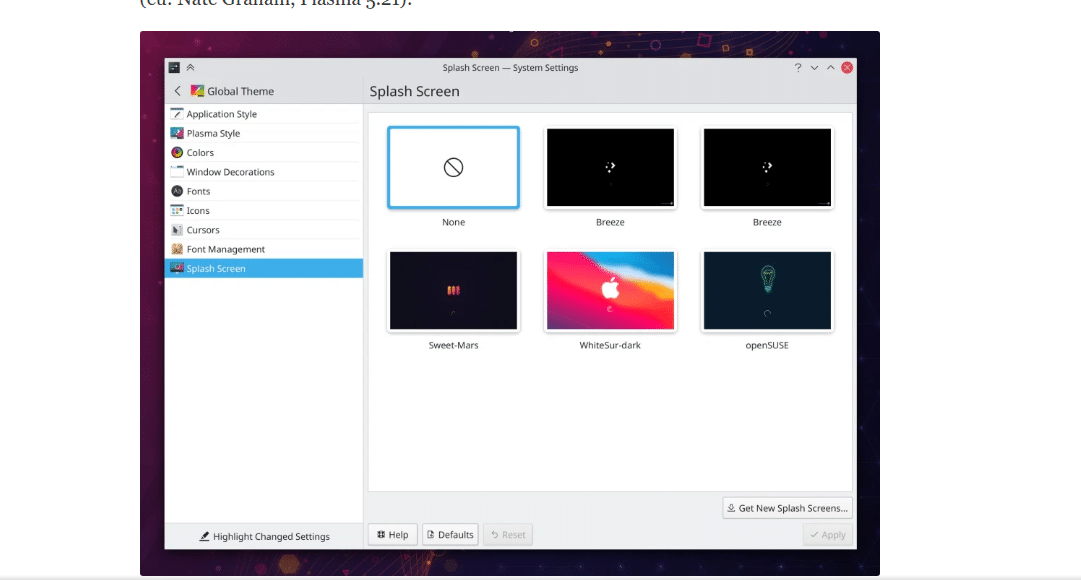Minimize the window with the down chevron
1081x580 pixels.
tap(814, 68)
